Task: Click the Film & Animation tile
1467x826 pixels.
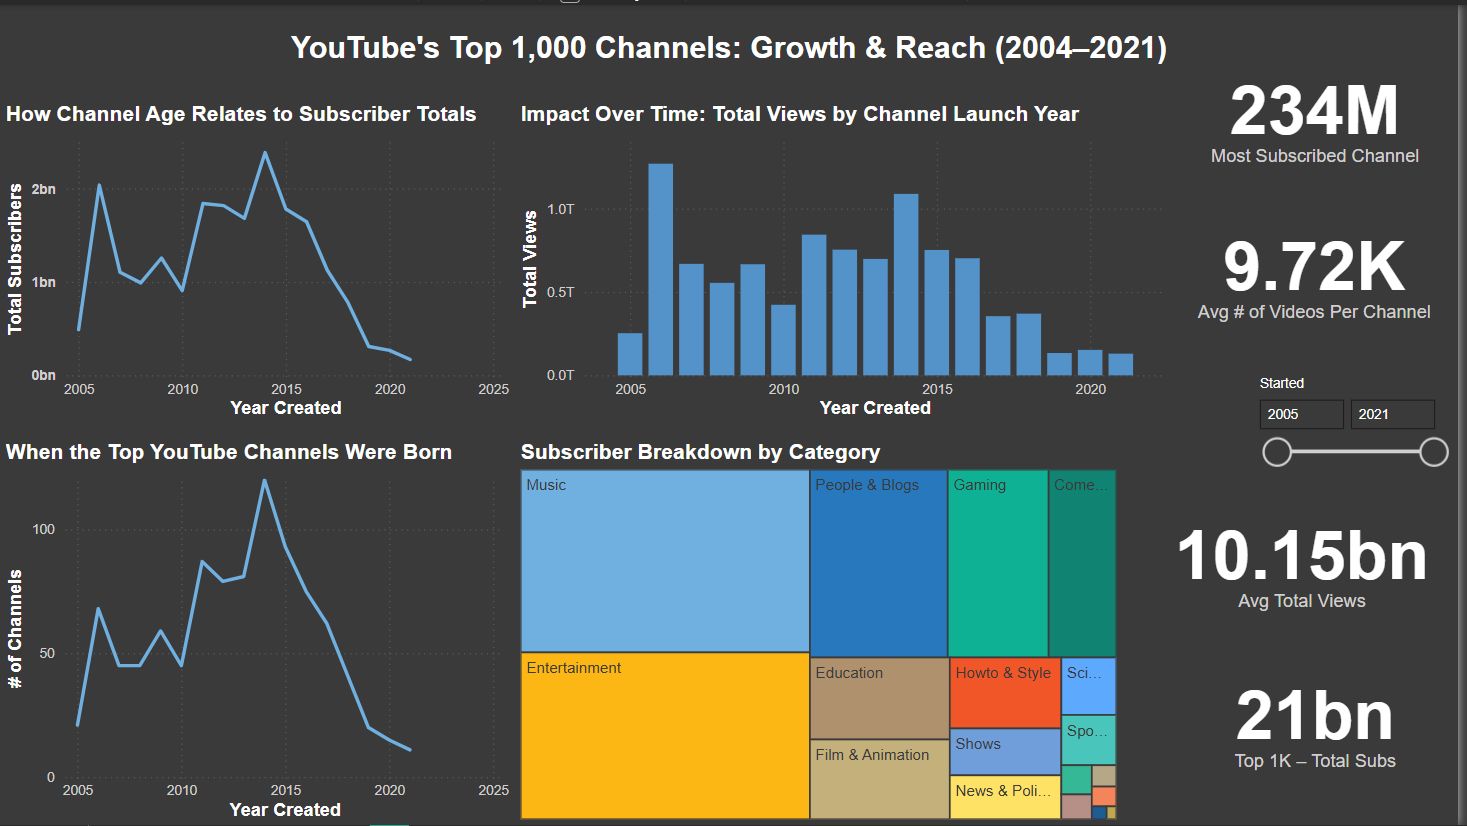Action: pyautogui.click(x=878, y=780)
